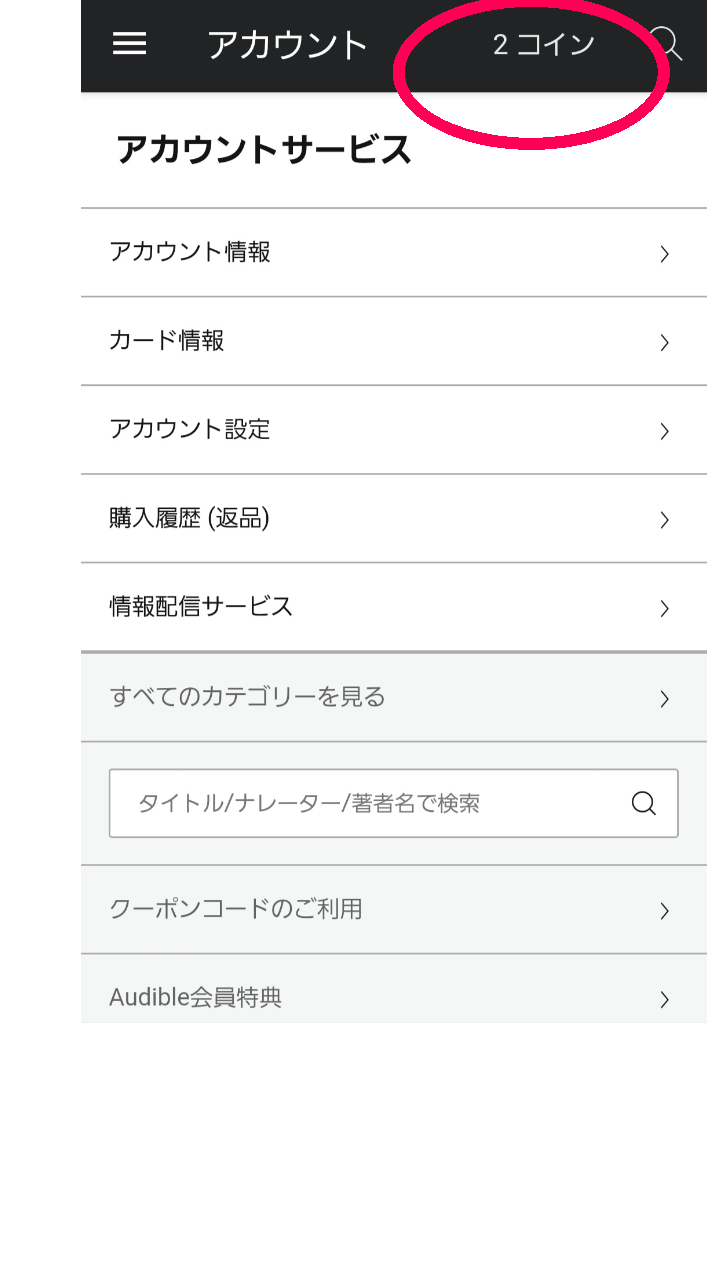This screenshot has width=720, height=1280.
Task: Open 購入履歴 (返品) entry
Action: click(x=189, y=518)
